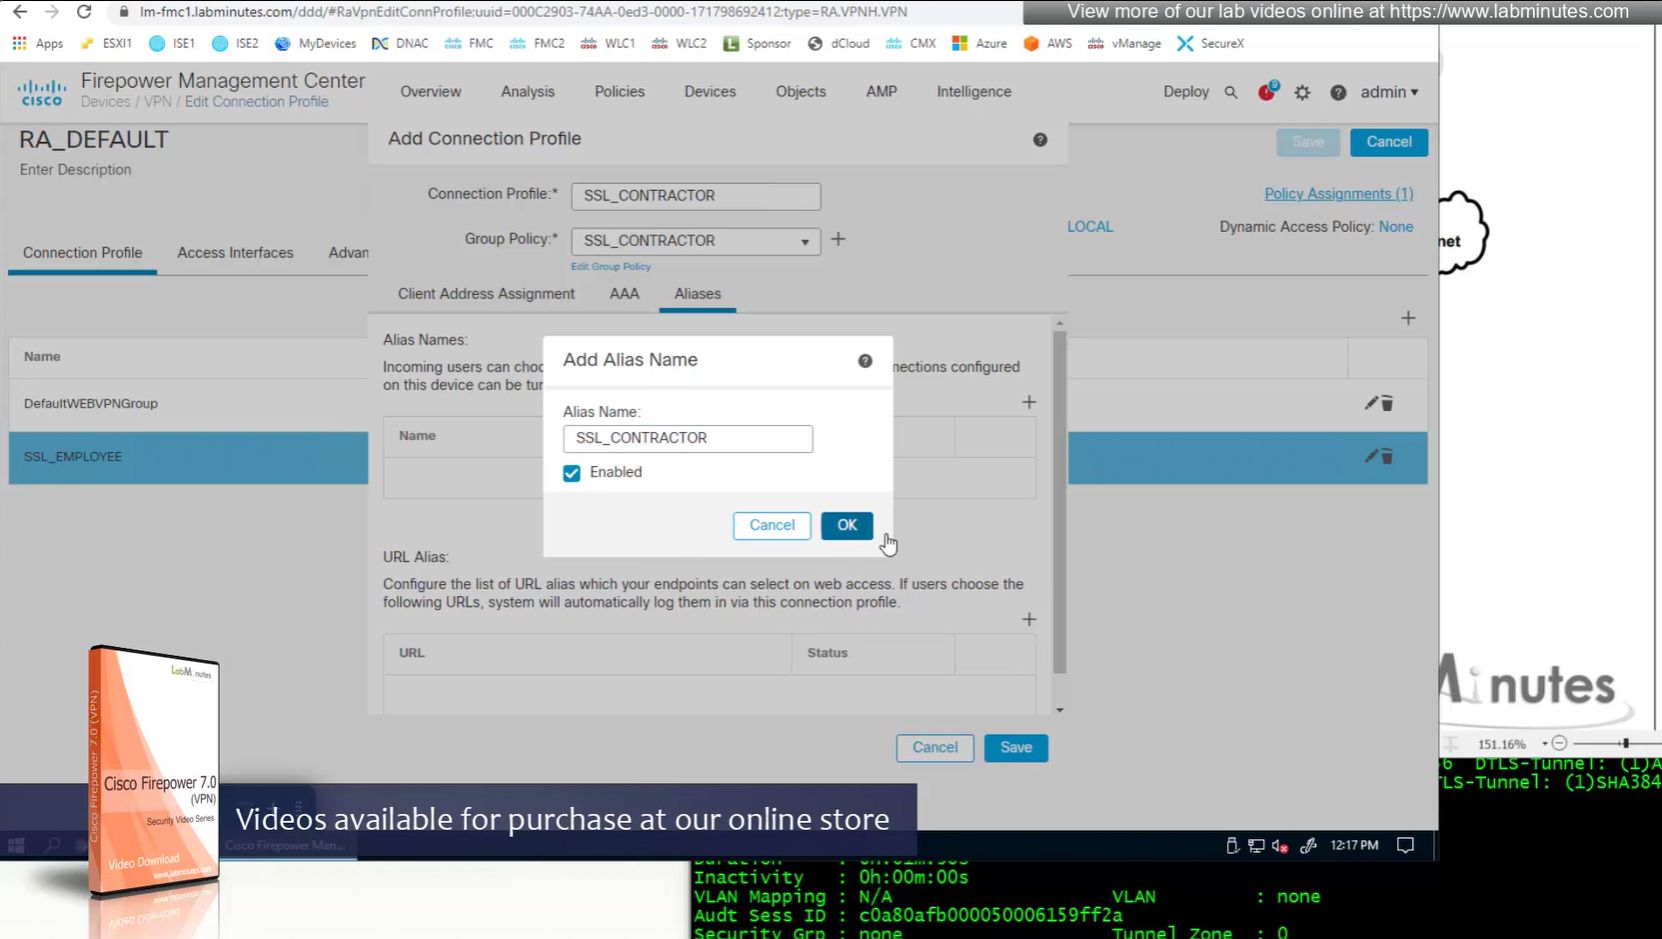Viewport: 1662px width, 939px height.
Task: Open the Windows Start button on taskbar
Action: (16, 846)
